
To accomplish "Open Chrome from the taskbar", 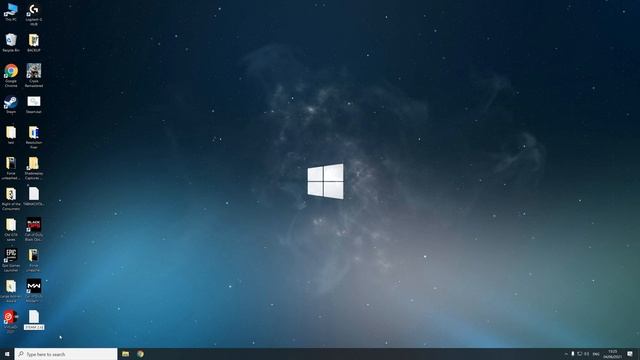I will pyautogui.click(x=140, y=354).
